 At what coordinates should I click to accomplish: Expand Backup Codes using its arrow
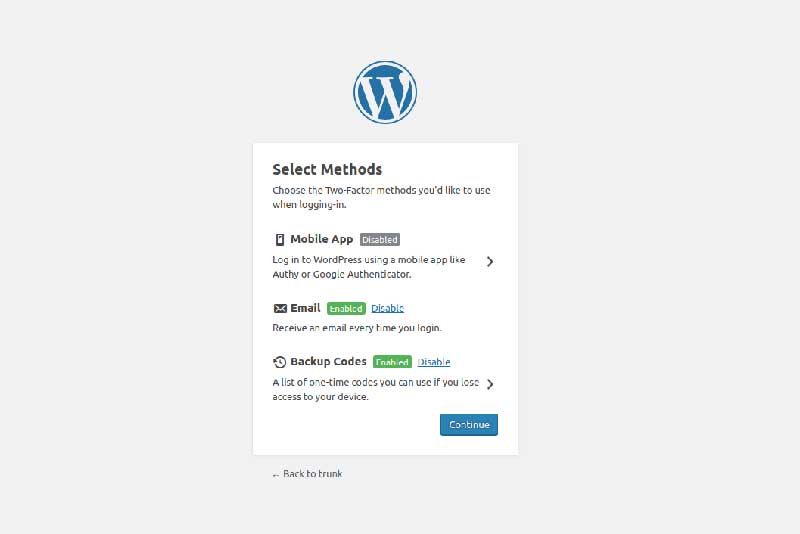(x=490, y=384)
